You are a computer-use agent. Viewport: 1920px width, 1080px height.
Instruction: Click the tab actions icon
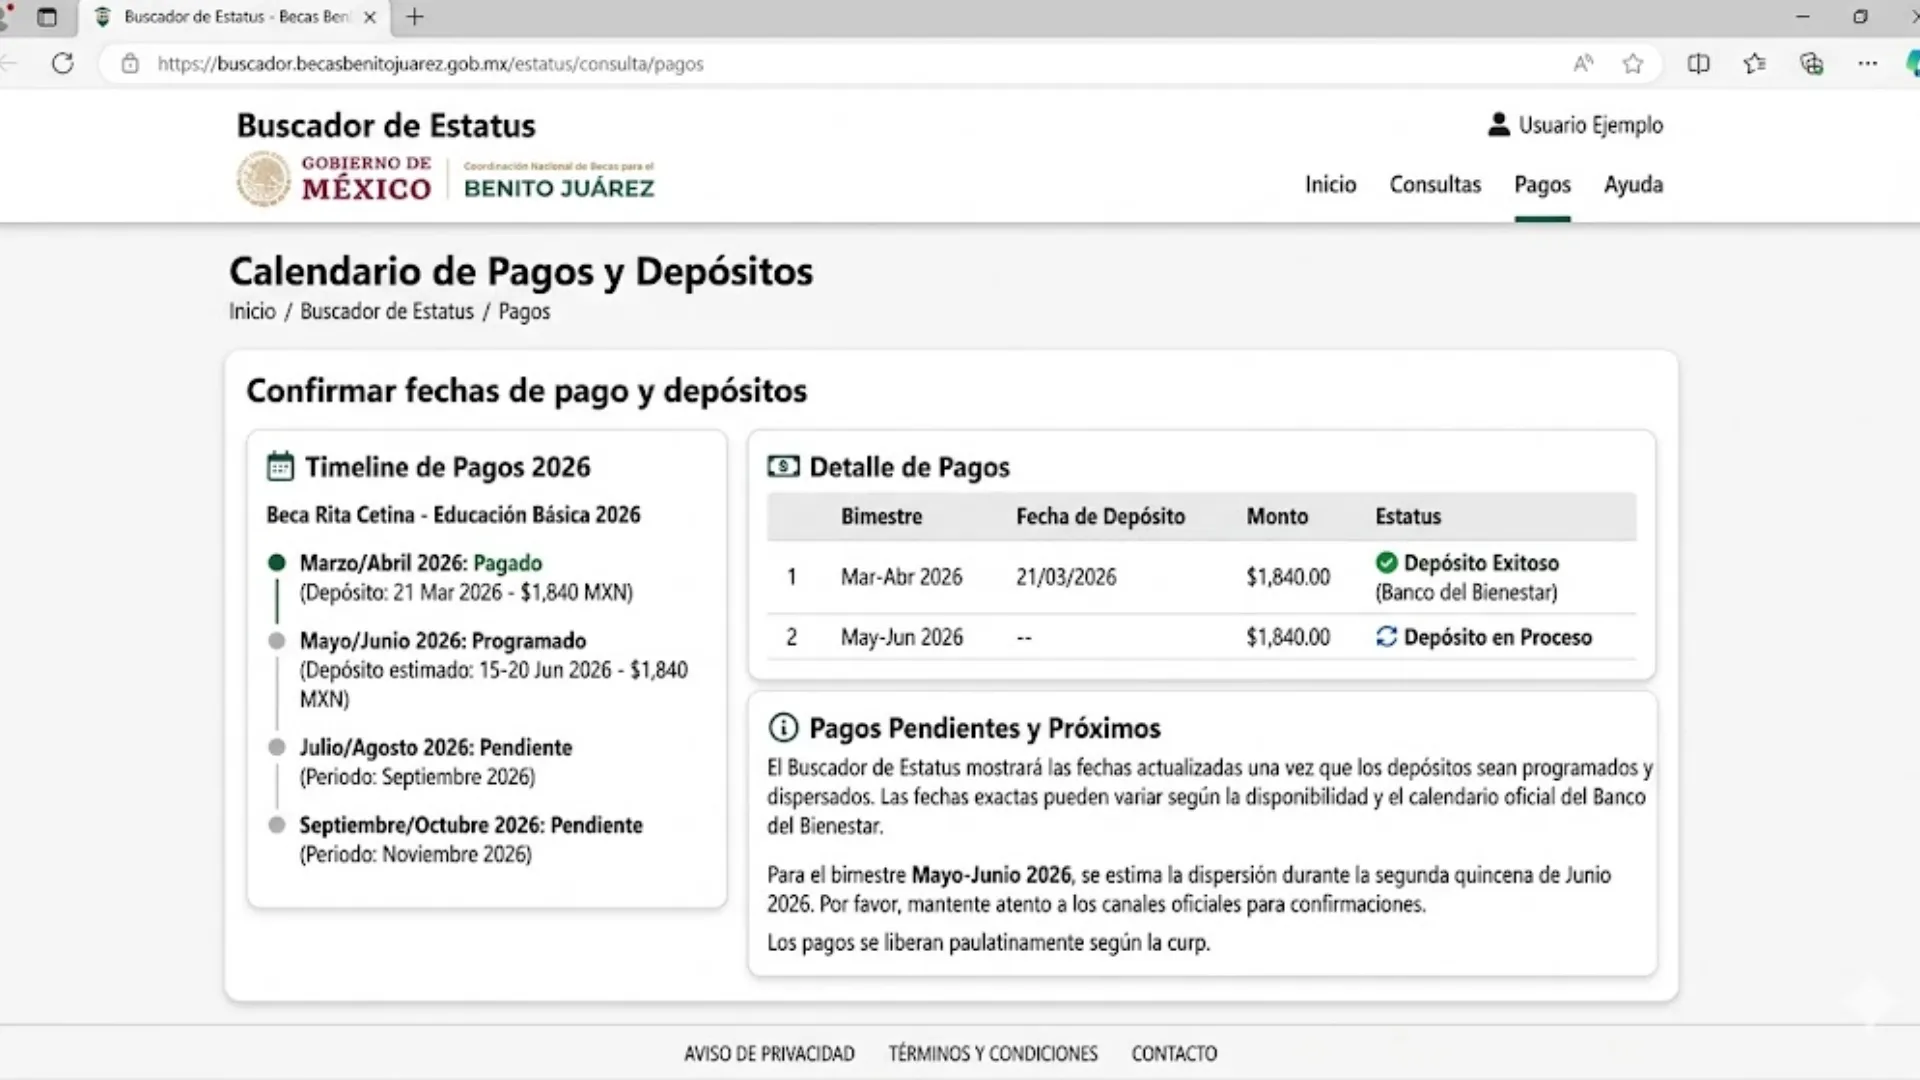(x=47, y=17)
